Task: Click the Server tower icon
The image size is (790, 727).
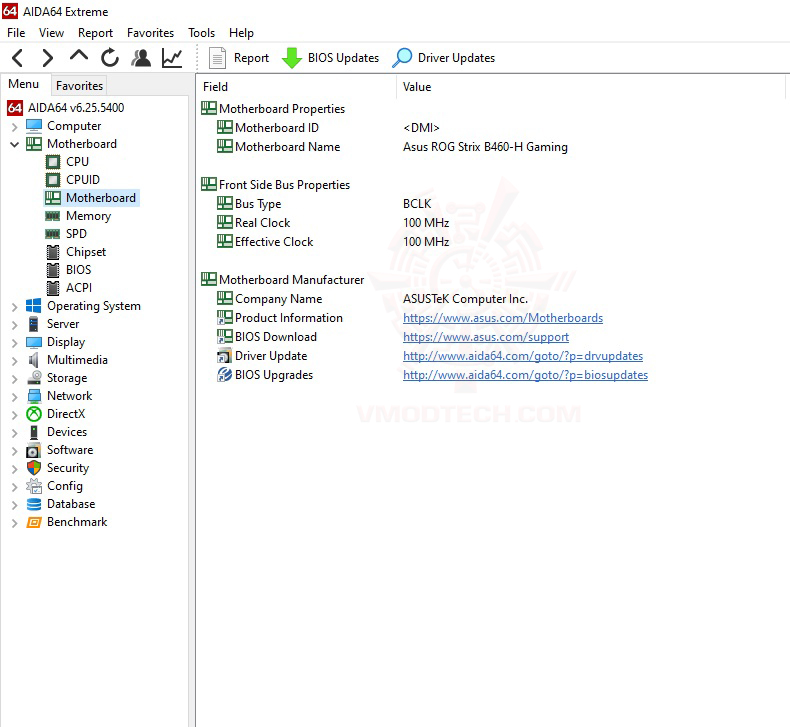Action: point(33,324)
